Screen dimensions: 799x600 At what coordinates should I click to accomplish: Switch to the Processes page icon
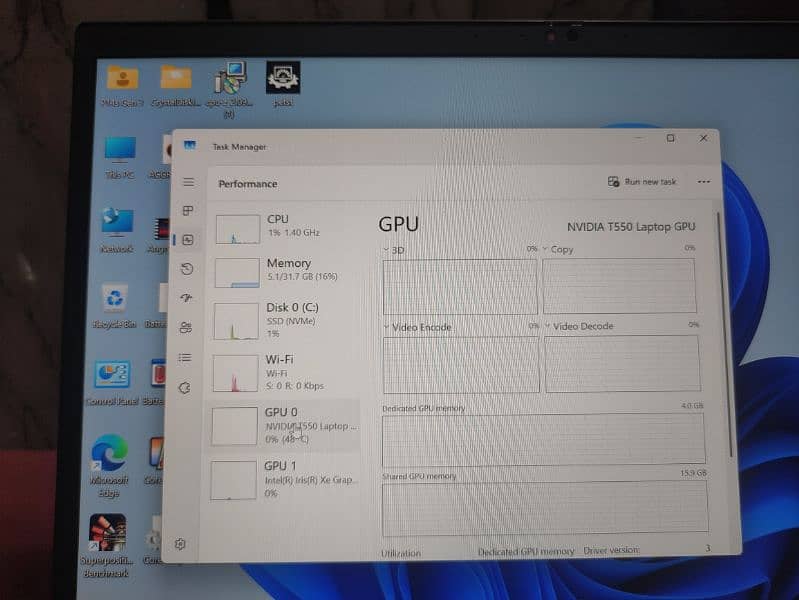coord(188,211)
